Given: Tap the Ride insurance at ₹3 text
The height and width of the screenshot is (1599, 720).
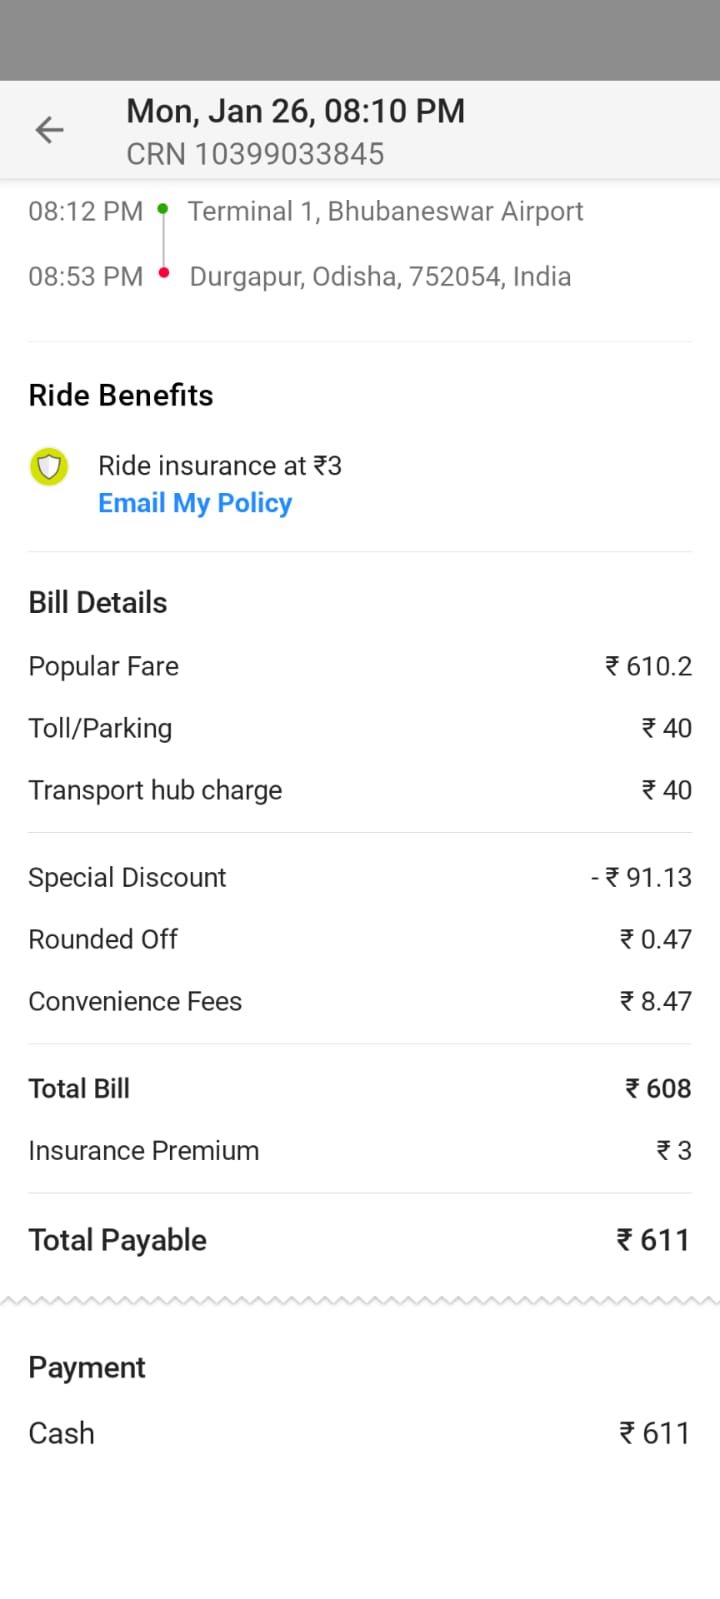Looking at the screenshot, I should 220,466.
